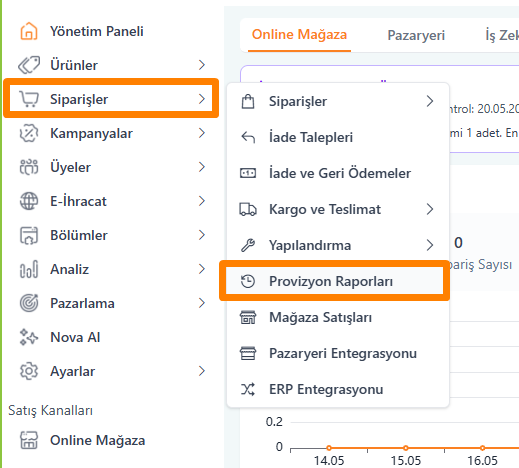
Task: Click the Kargo ve Teslimat truck icon
Action: [248, 209]
